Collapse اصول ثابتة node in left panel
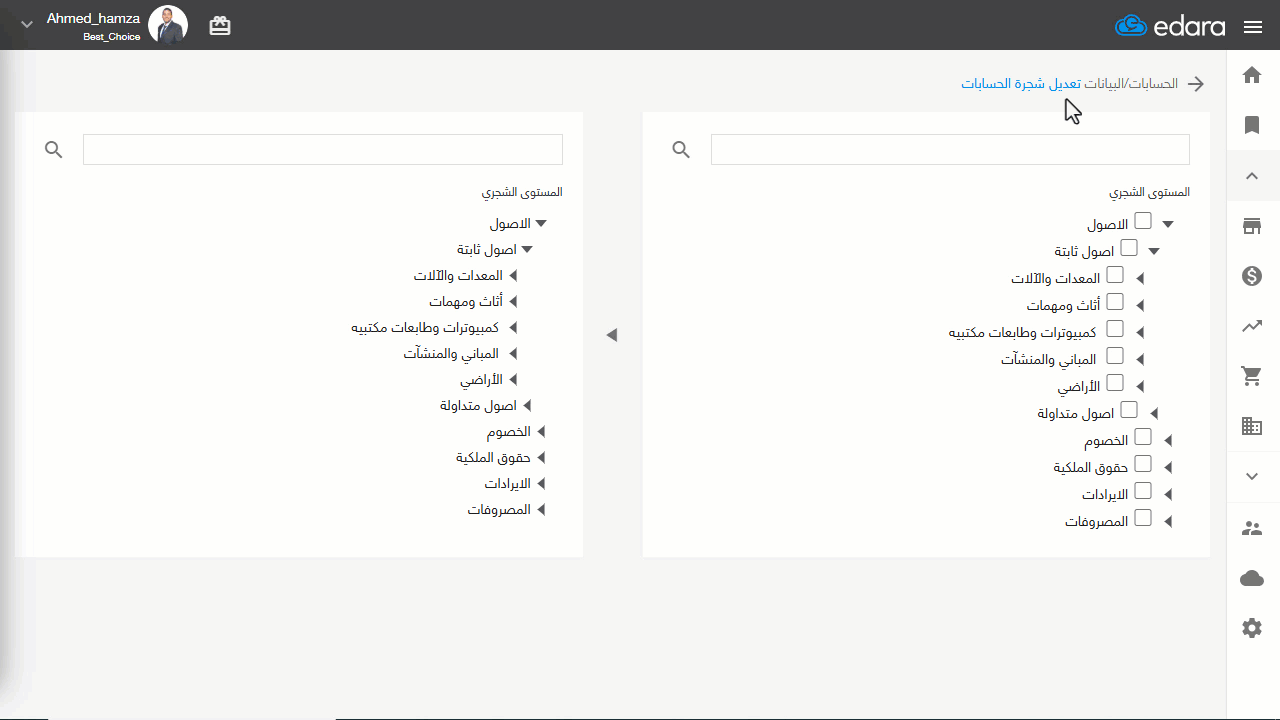The height and width of the screenshot is (720, 1280). [x=527, y=250]
